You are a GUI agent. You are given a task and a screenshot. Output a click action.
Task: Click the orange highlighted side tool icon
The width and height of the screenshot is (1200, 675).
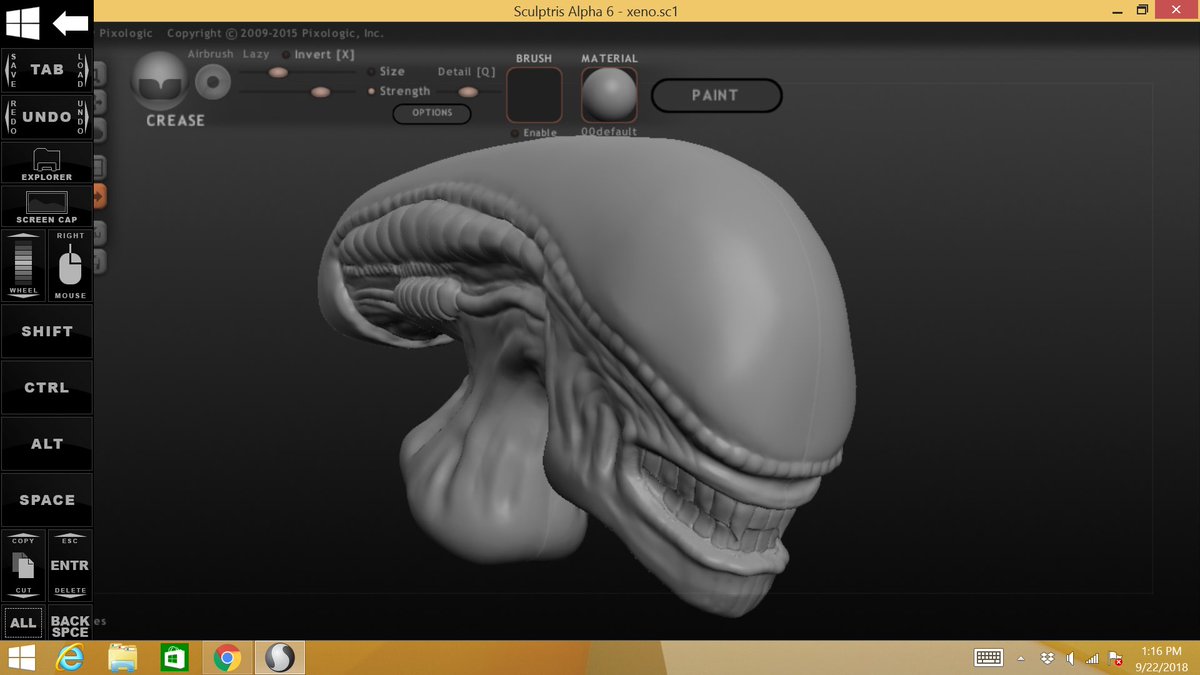pyautogui.click(x=99, y=196)
